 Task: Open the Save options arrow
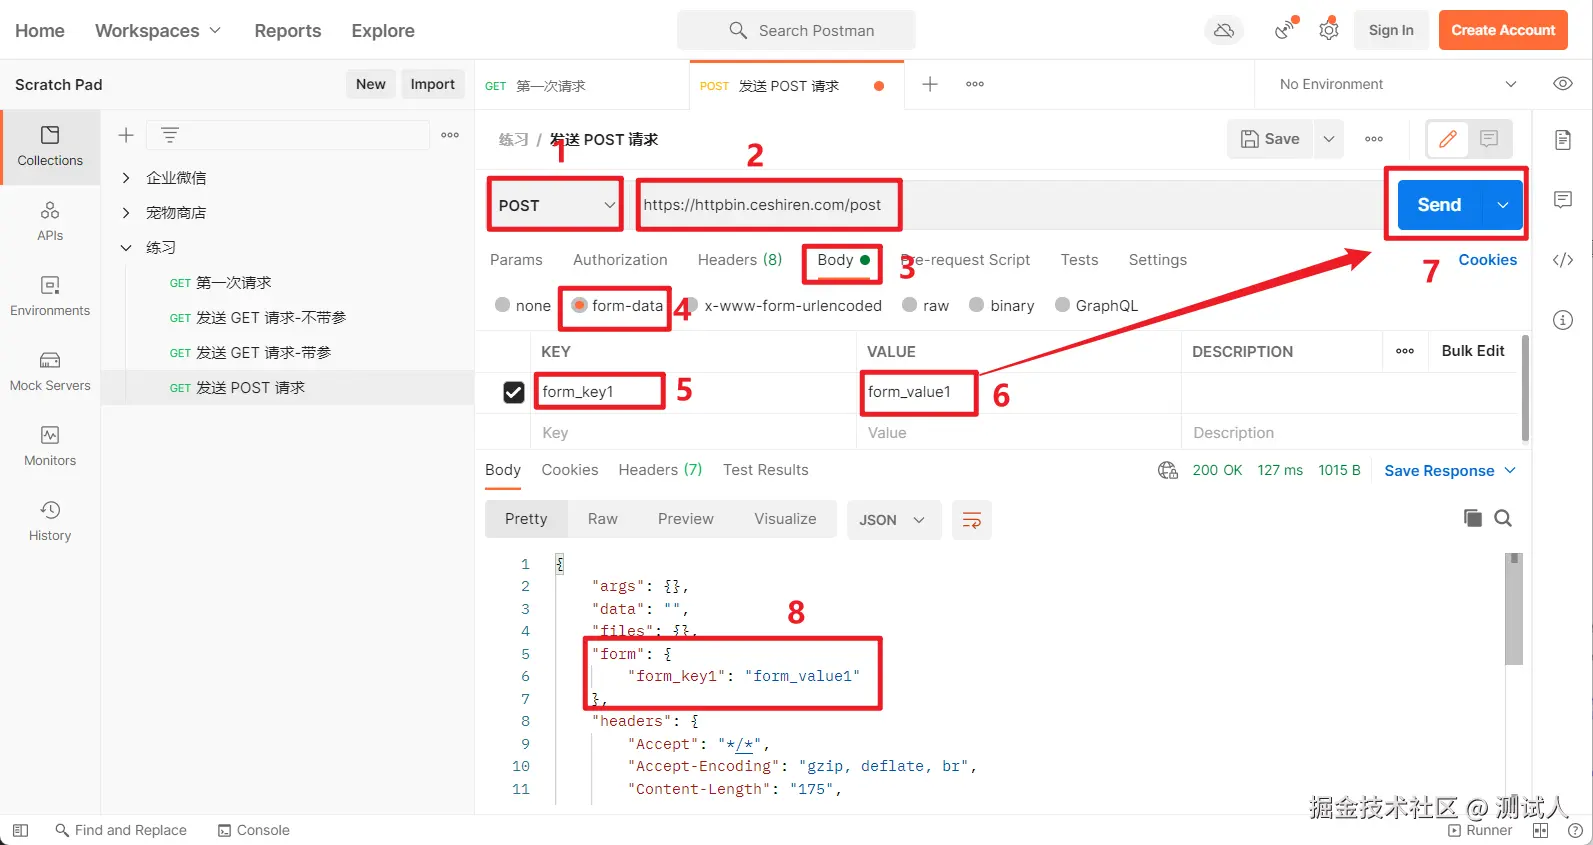point(1329,139)
